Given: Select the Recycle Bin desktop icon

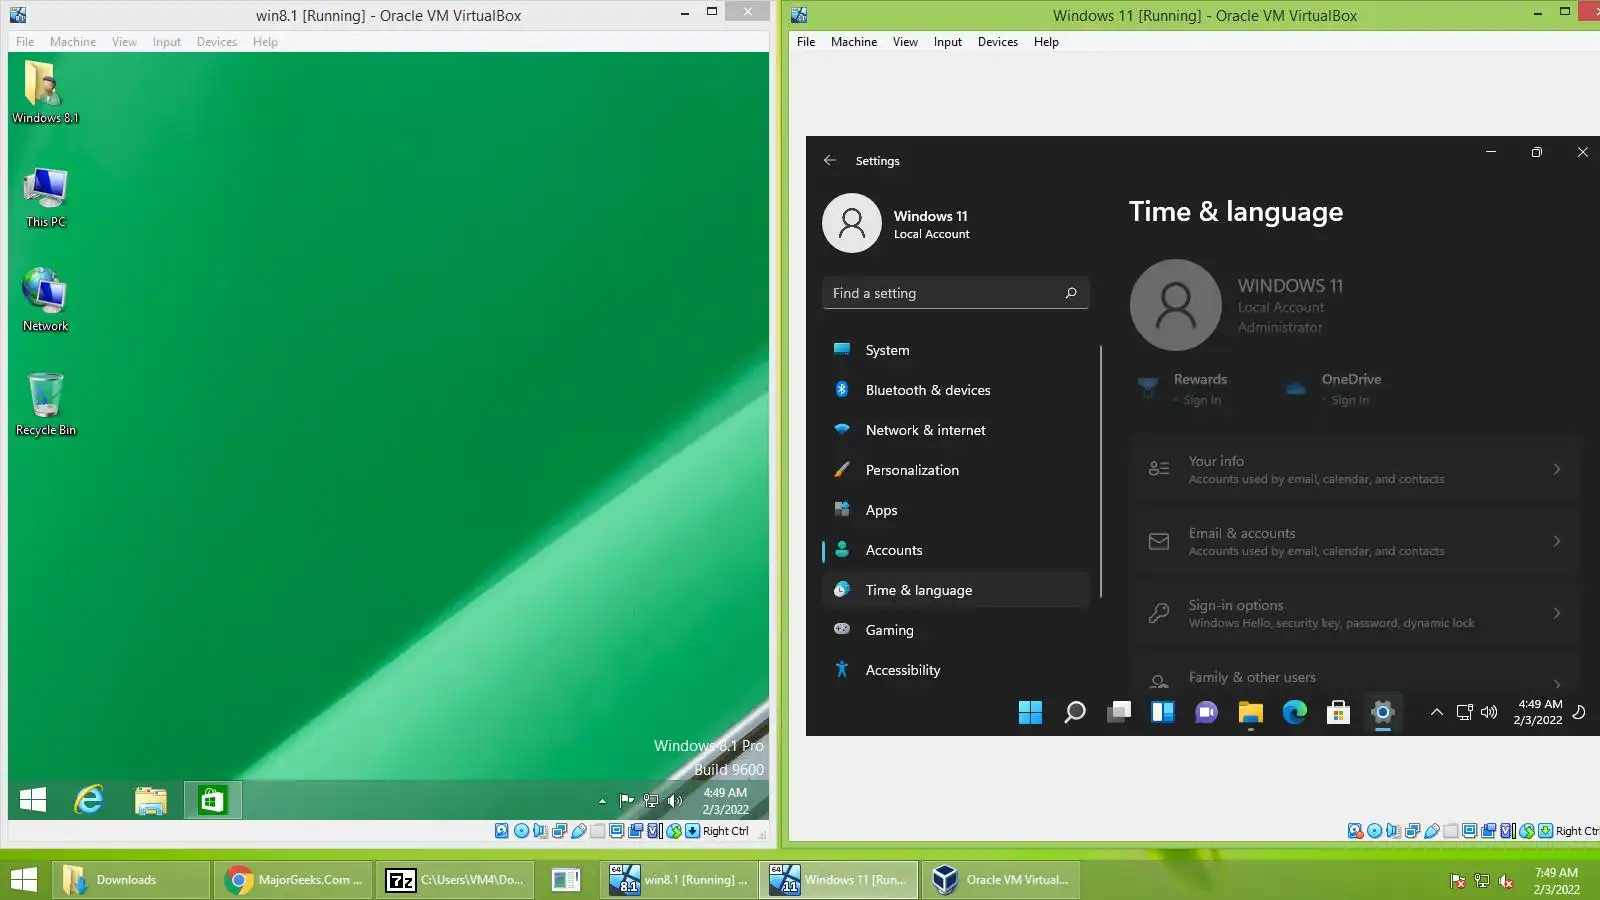Looking at the screenshot, I should click(45, 404).
